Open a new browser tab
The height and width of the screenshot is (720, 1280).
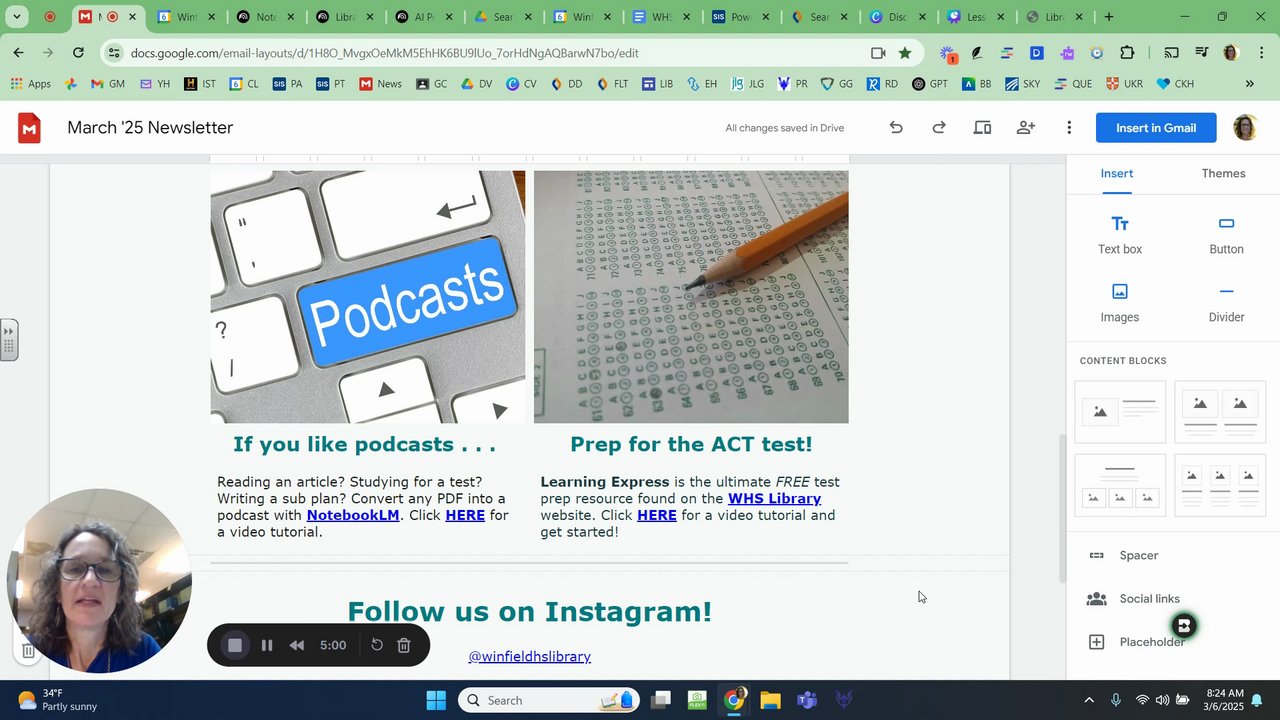(x=1108, y=17)
